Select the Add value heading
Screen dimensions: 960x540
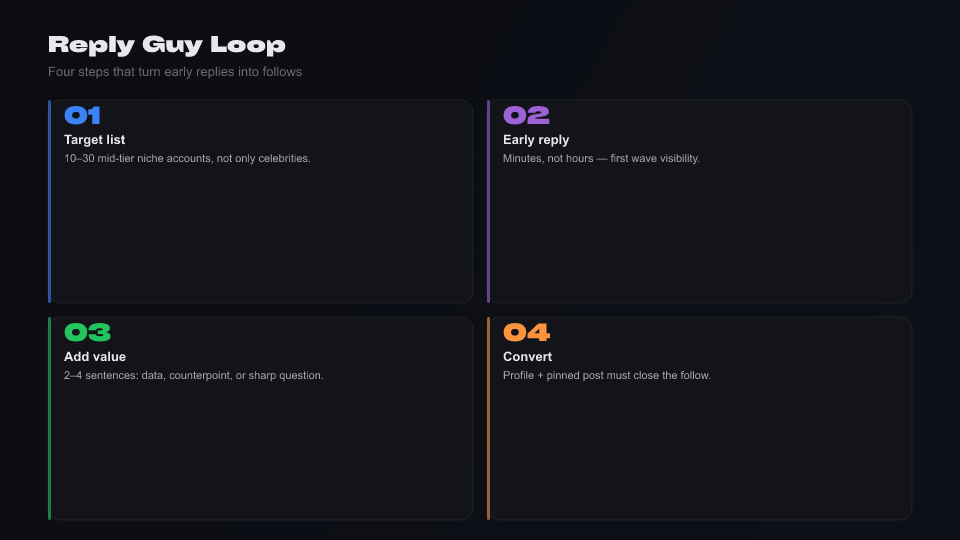pyautogui.click(x=95, y=356)
